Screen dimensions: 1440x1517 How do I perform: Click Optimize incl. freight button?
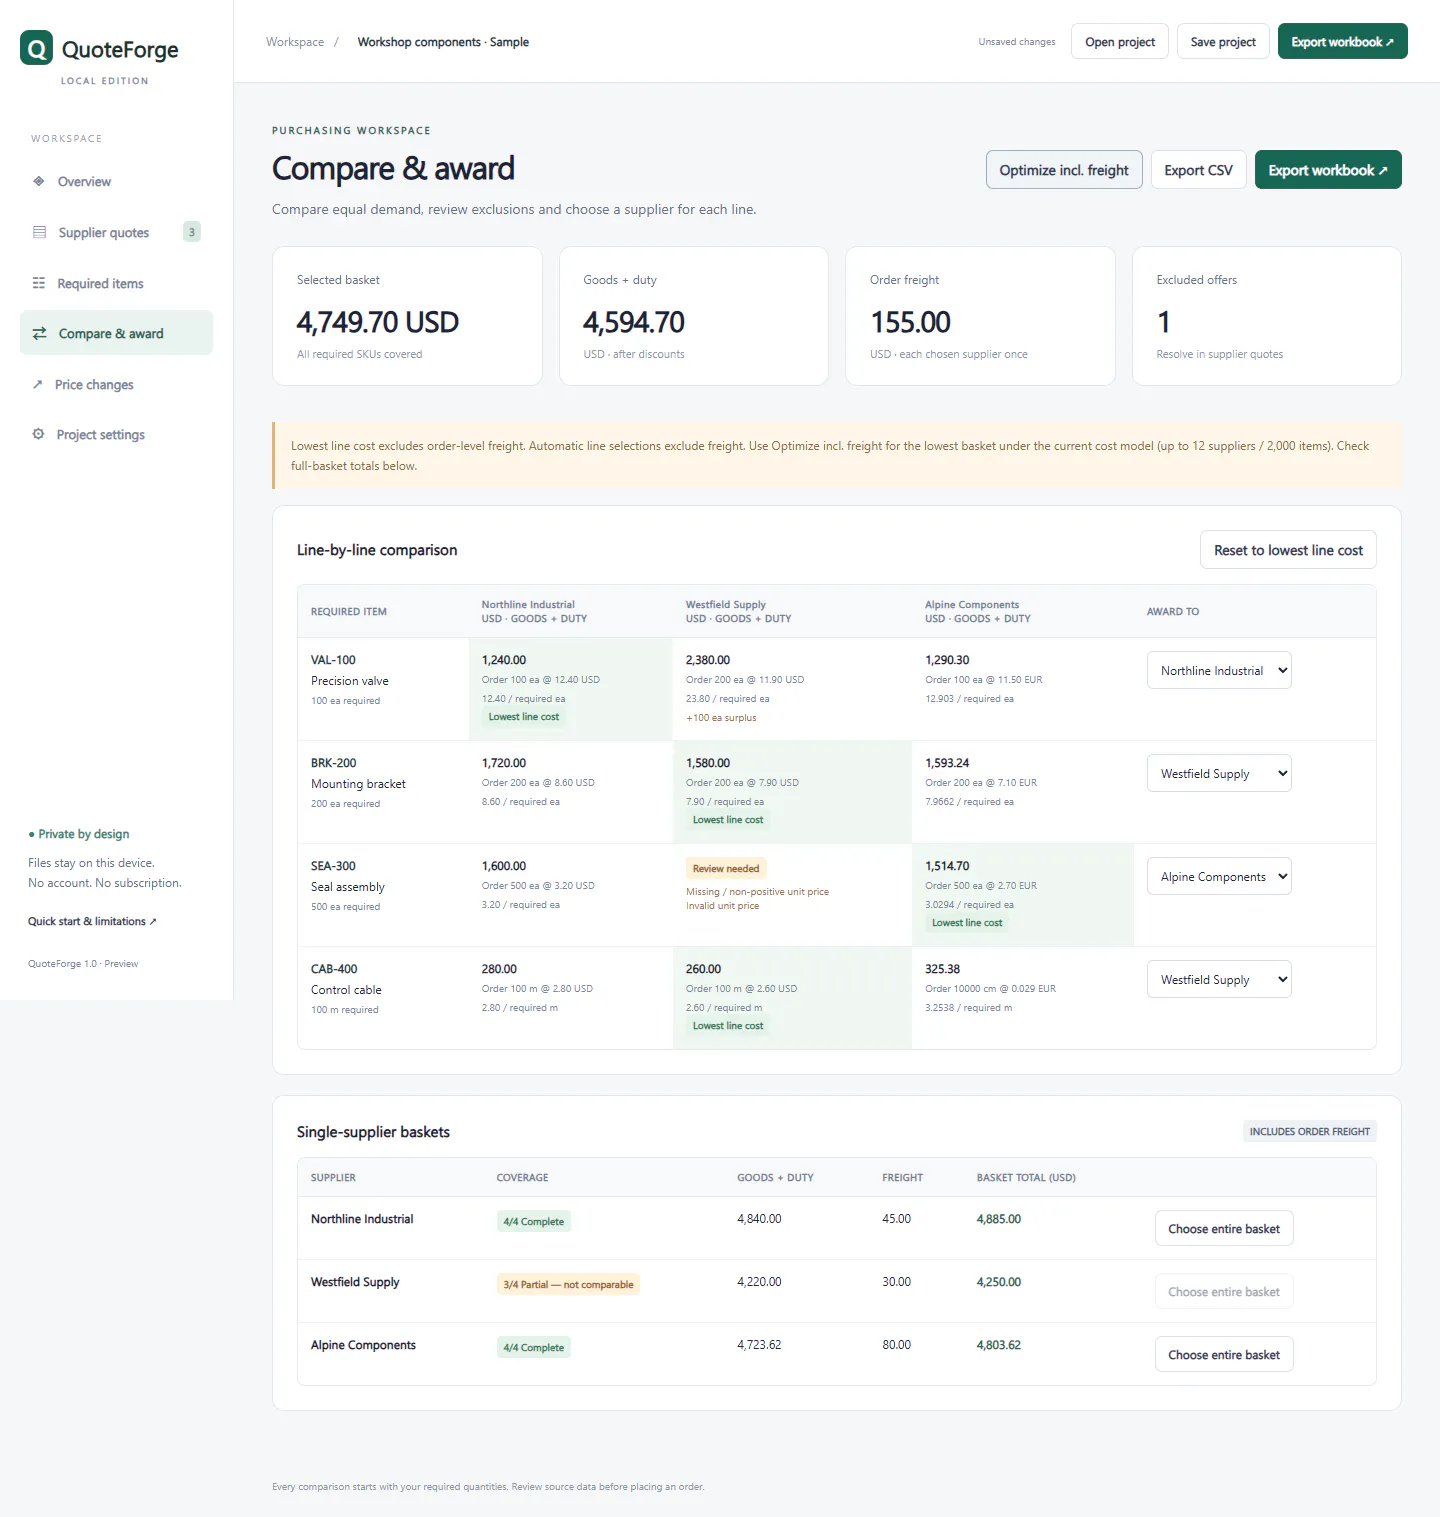1064,170
